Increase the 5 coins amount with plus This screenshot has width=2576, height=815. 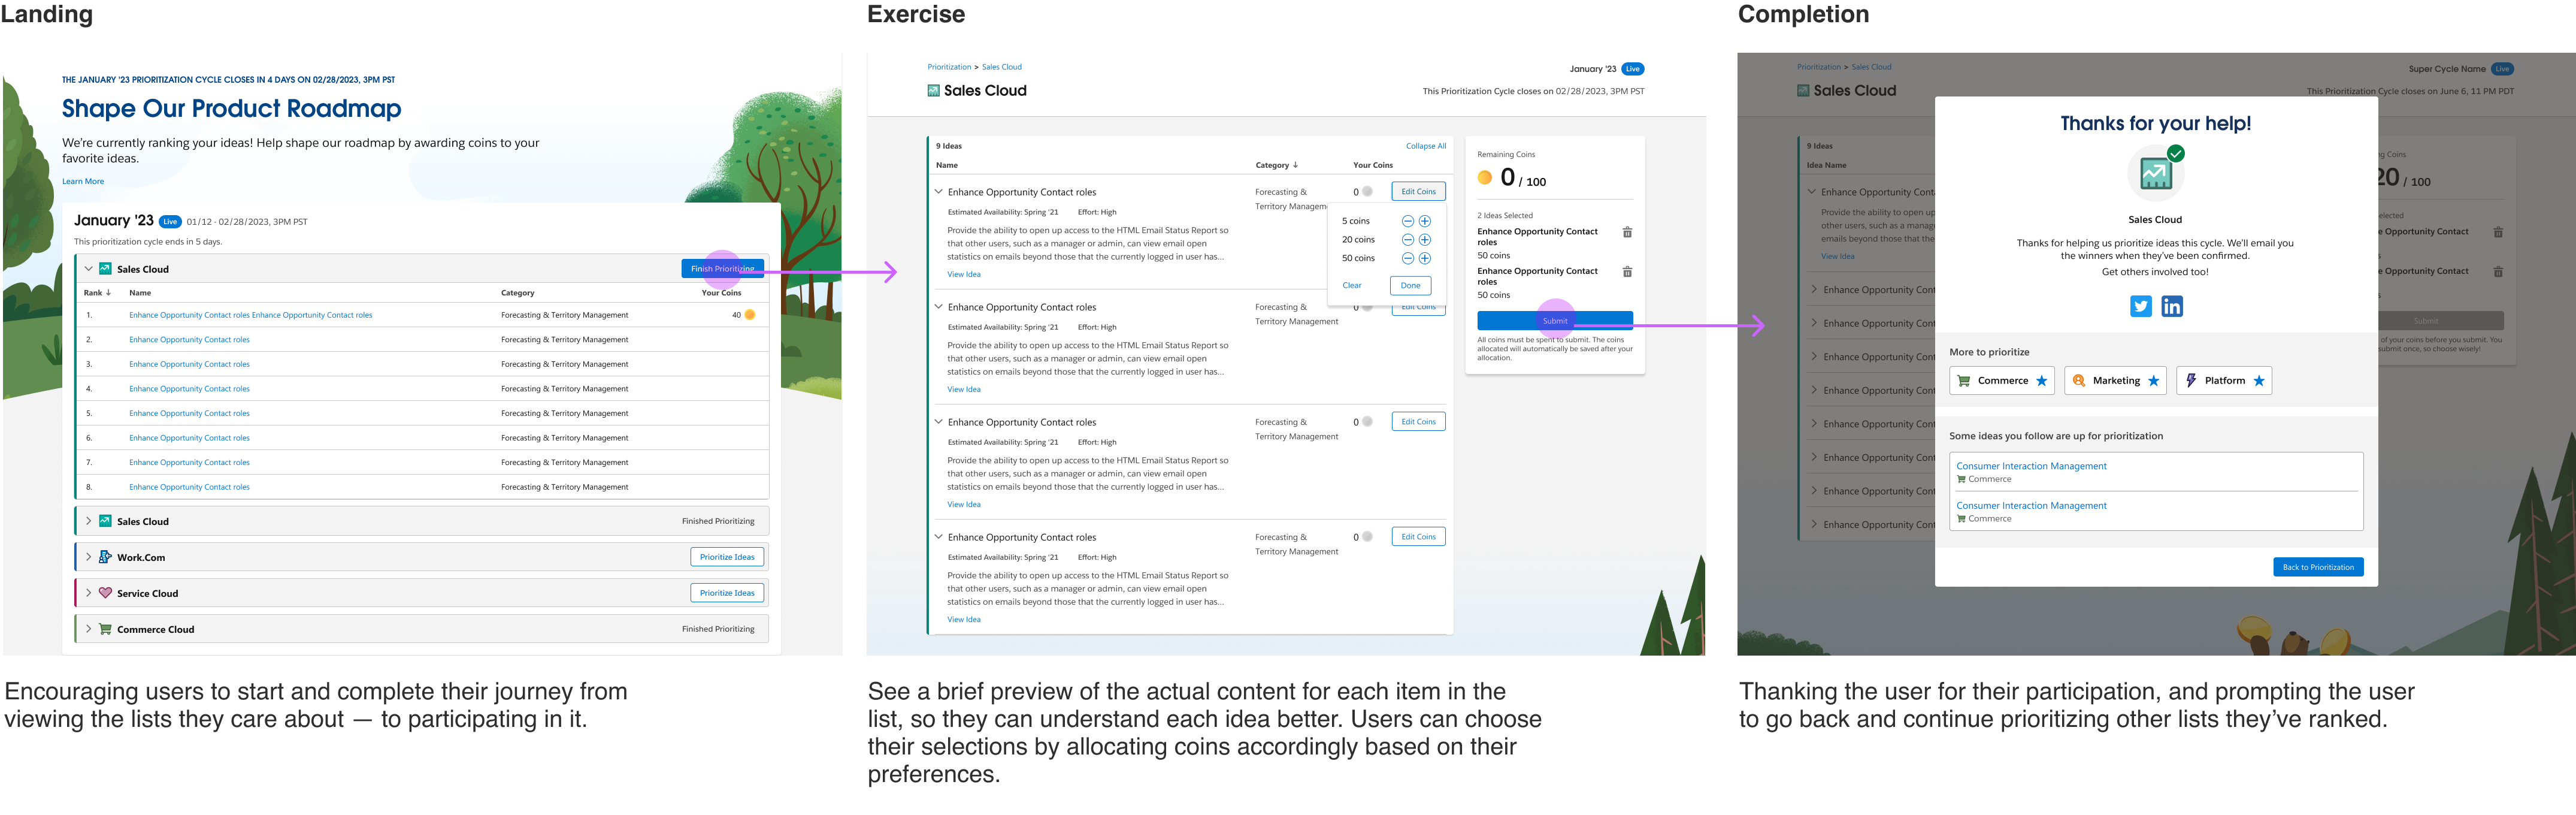pos(1425,221)
